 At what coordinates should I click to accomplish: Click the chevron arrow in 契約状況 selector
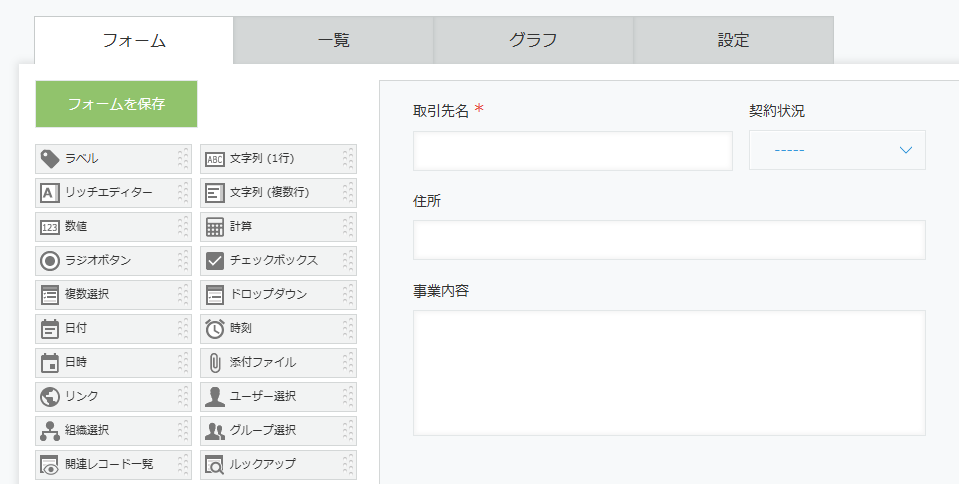(x=906, y=150)
